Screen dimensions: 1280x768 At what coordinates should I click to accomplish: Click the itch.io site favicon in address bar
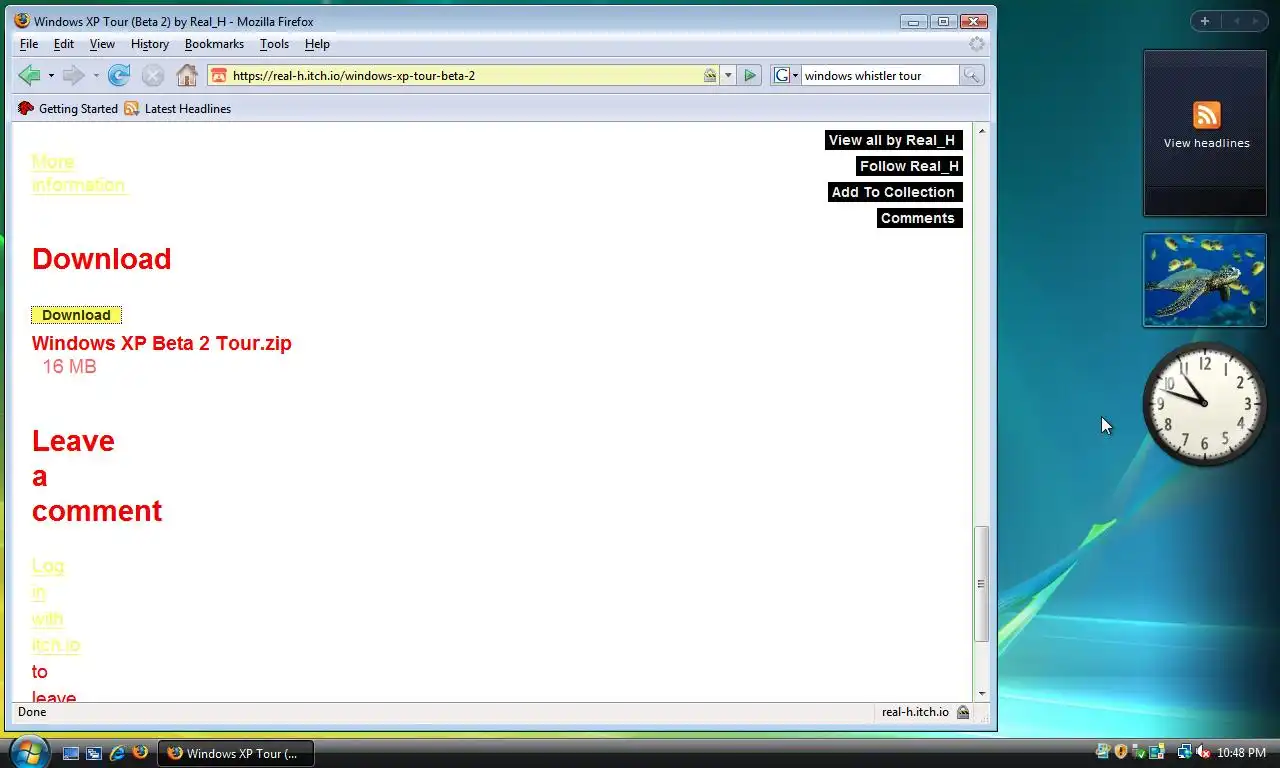[x=219, y=75]
